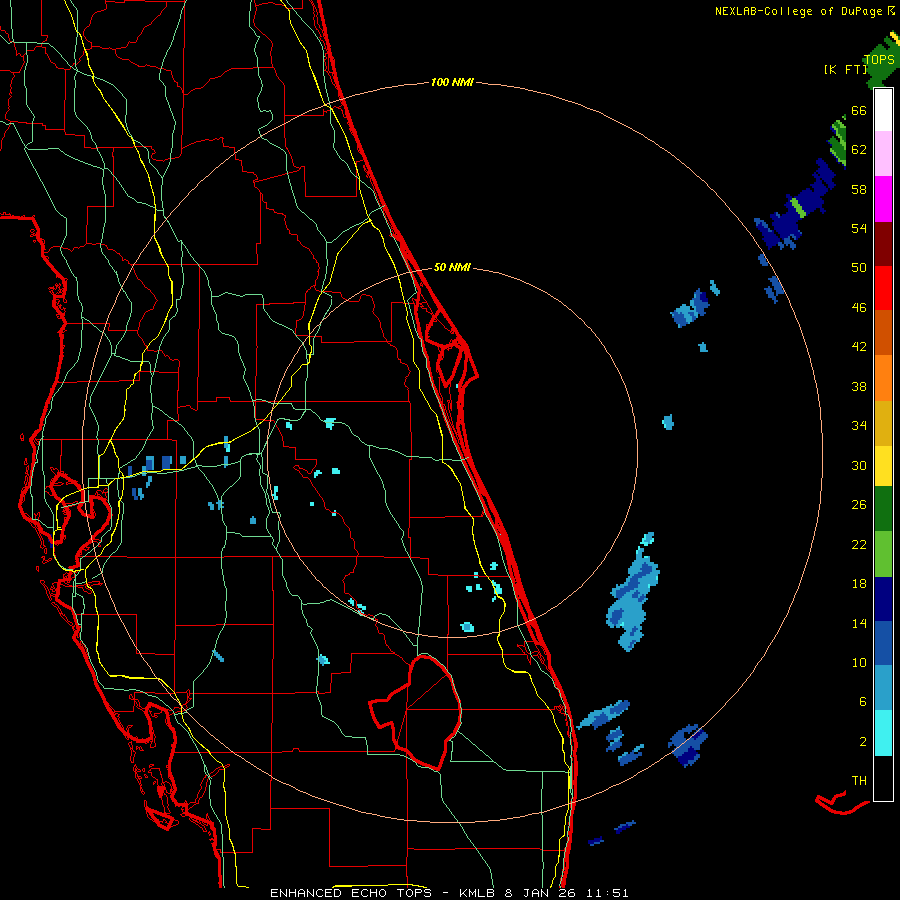The width and height of the screenshot is (900, 900).
Task: Select the medium blue legend swatch
Action: [x=883, y=643]
